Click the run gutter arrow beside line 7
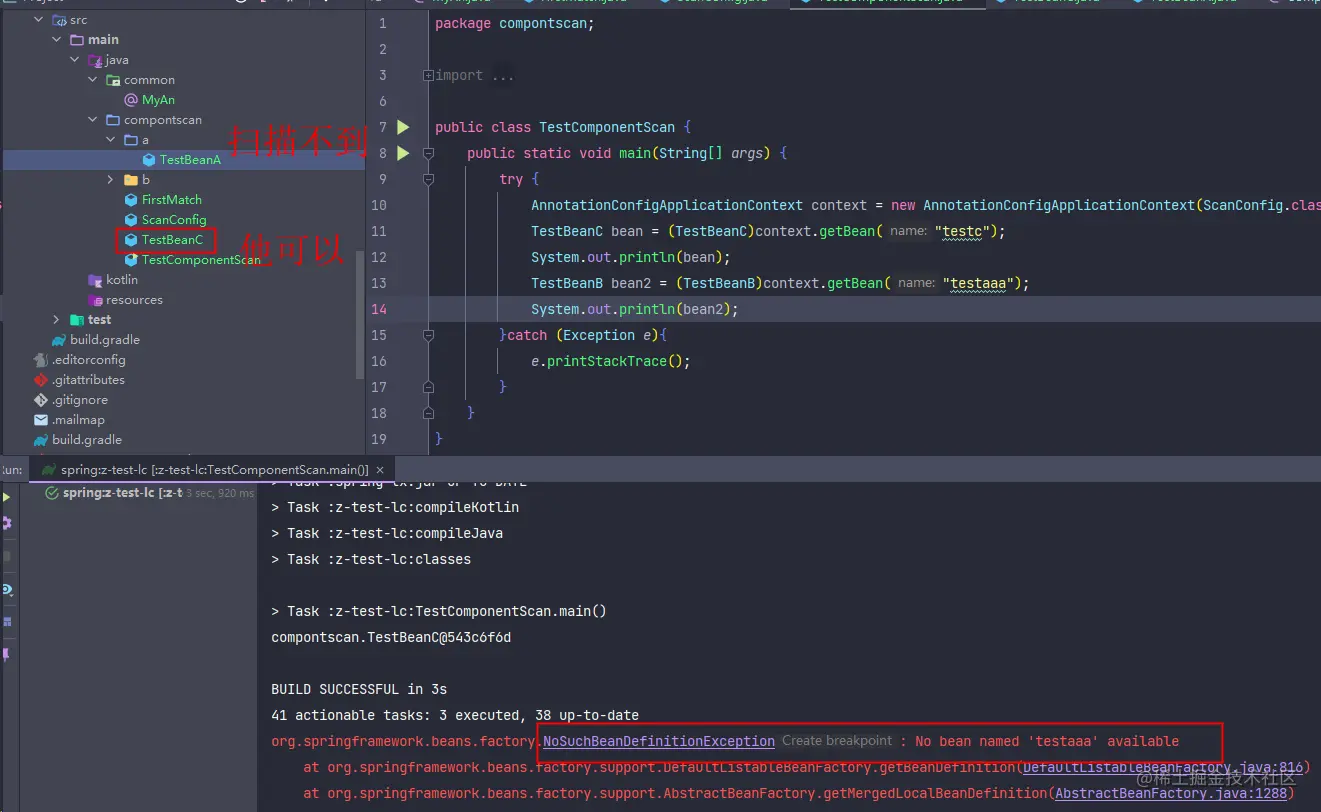 403,127
